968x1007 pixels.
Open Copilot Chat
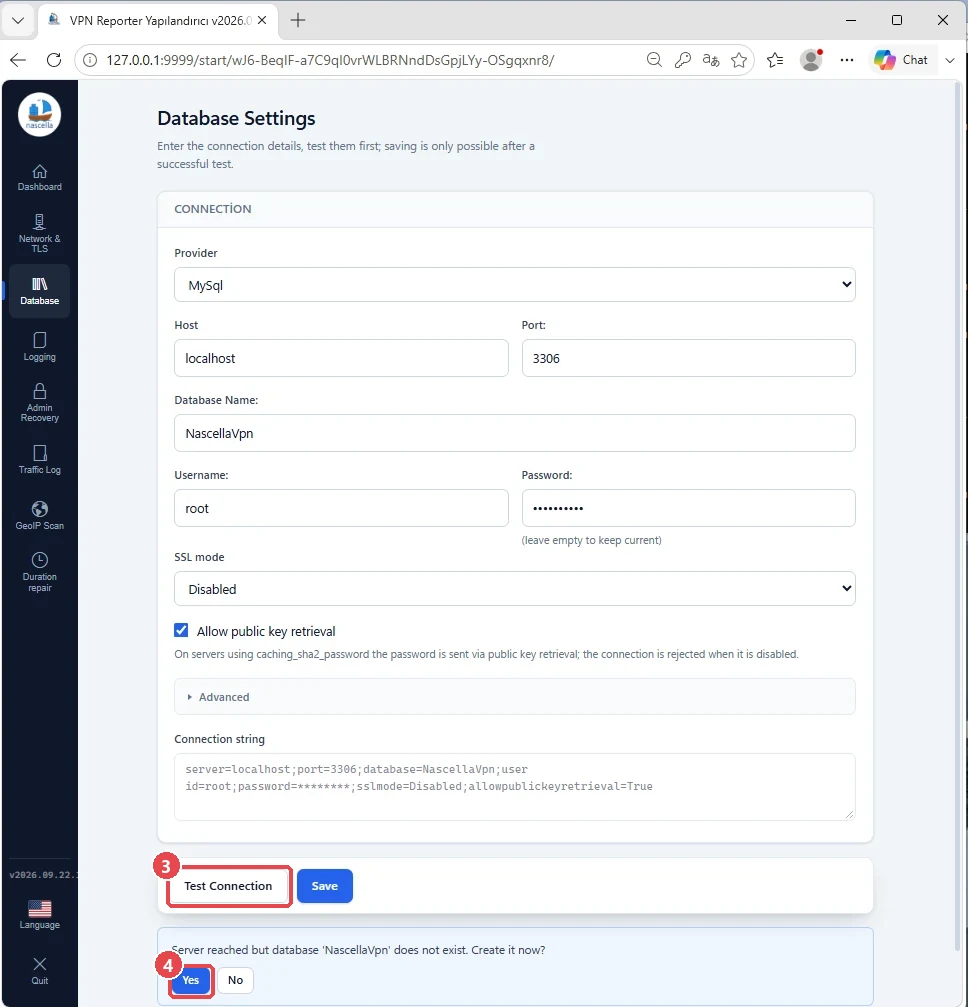point(901,60)
